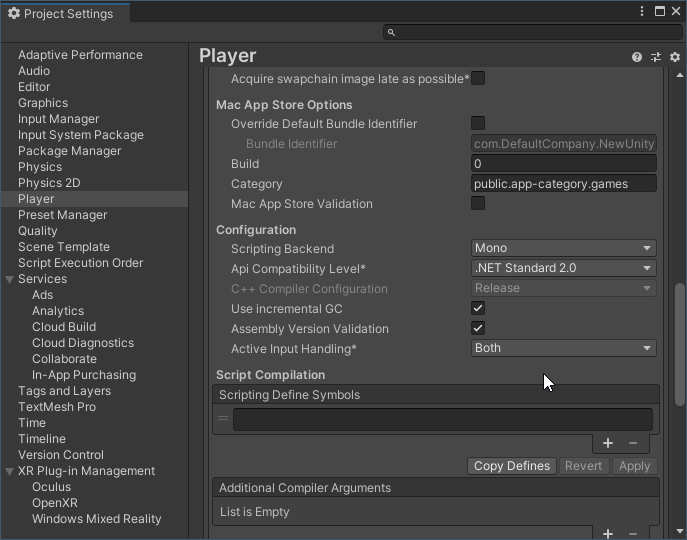Screen dimensions: 687x540
Task: Open the Player help documentation icon
Action: click(637, 57)
